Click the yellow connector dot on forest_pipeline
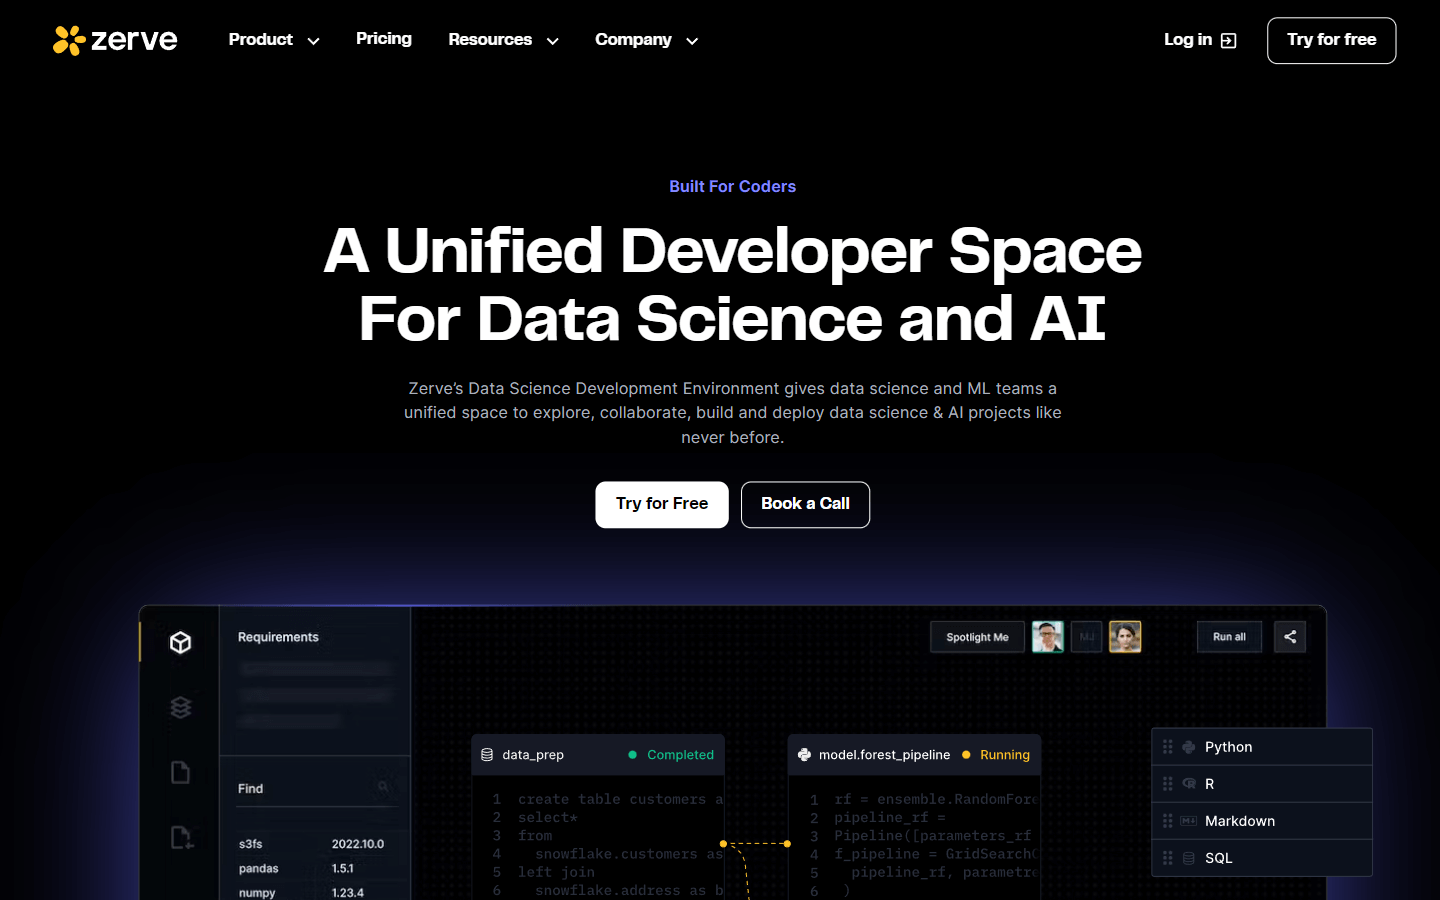This screenshot has height=900, width=1440. click(x=787, y=844)
